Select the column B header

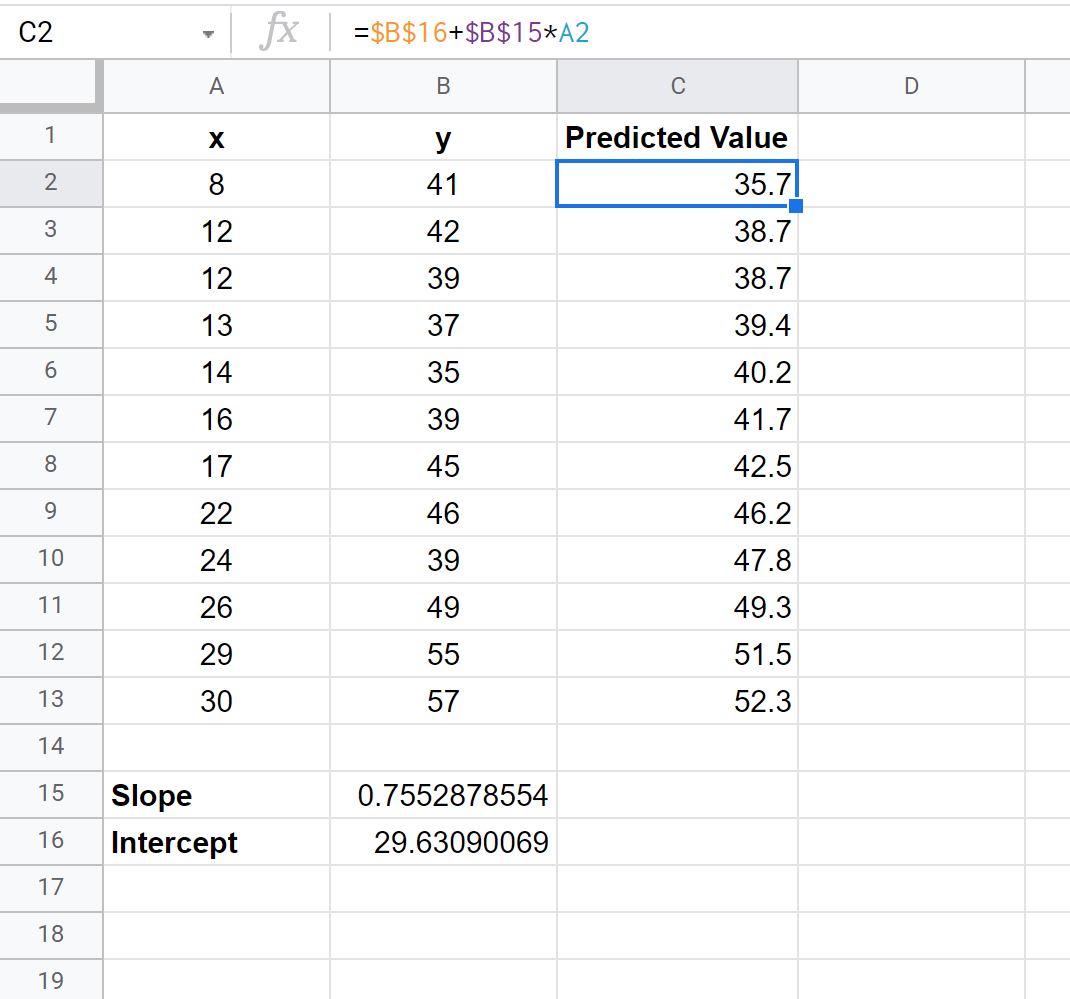click(x=444, y=86)
